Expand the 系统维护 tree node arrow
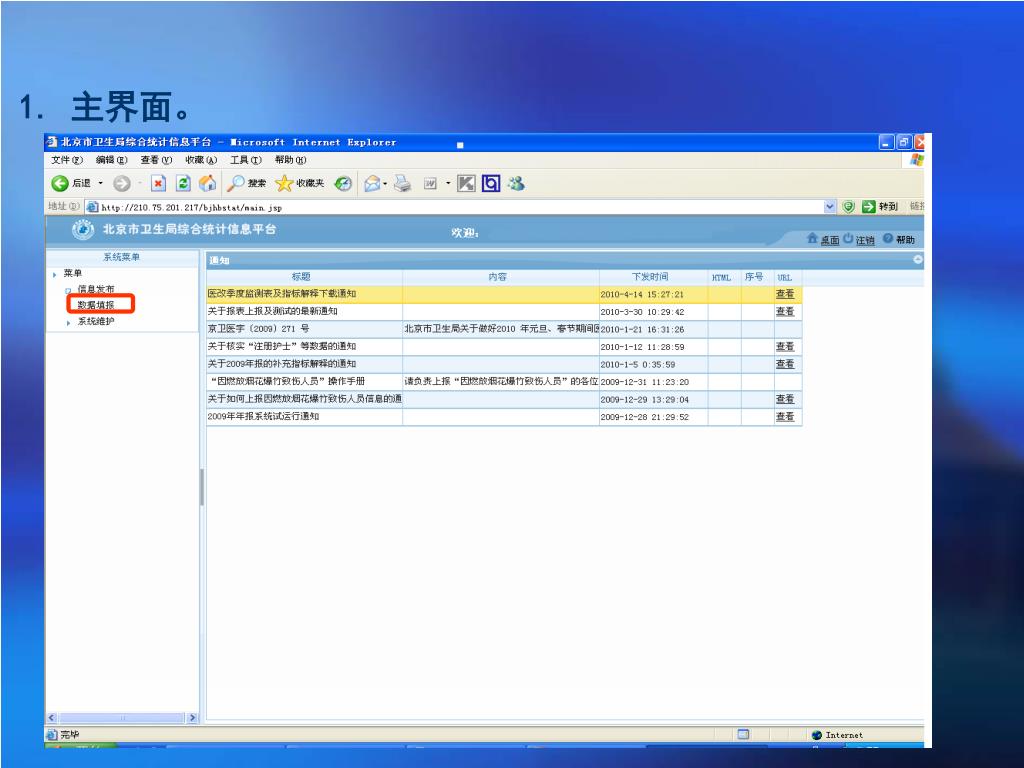 coord(69,322)
